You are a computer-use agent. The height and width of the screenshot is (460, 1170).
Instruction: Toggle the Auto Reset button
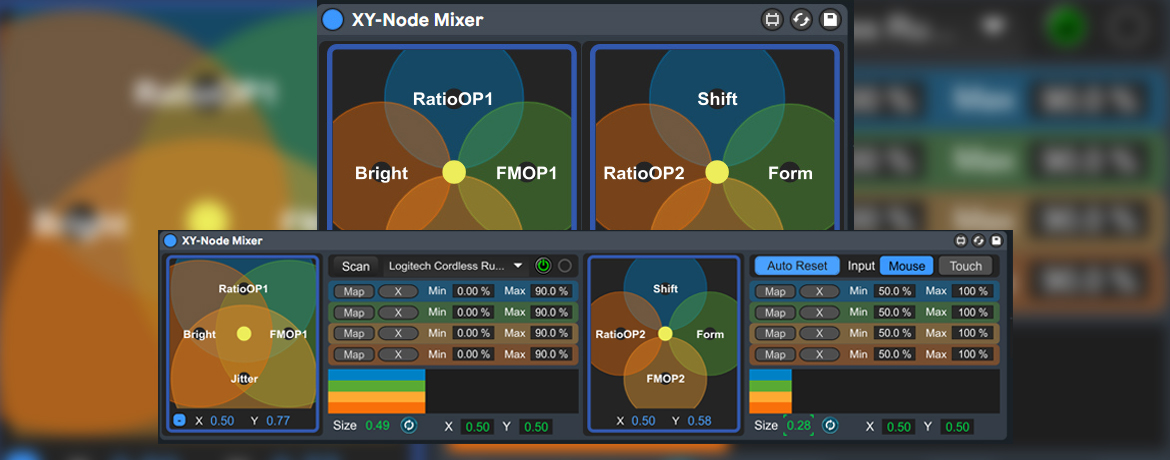tap(797, 266)
